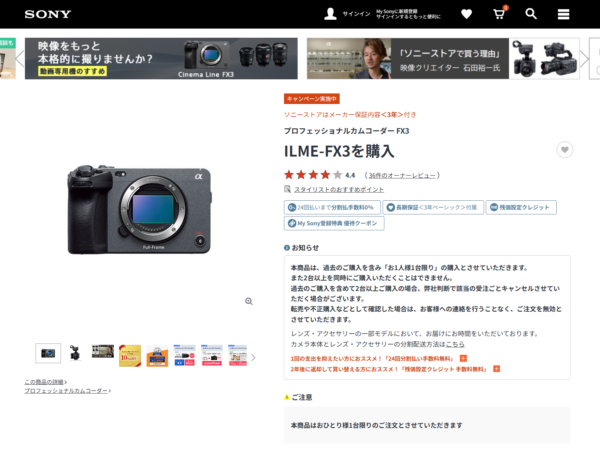Click 長期保証<3年ベーシック>付属 badge

[x=433, y=207]
